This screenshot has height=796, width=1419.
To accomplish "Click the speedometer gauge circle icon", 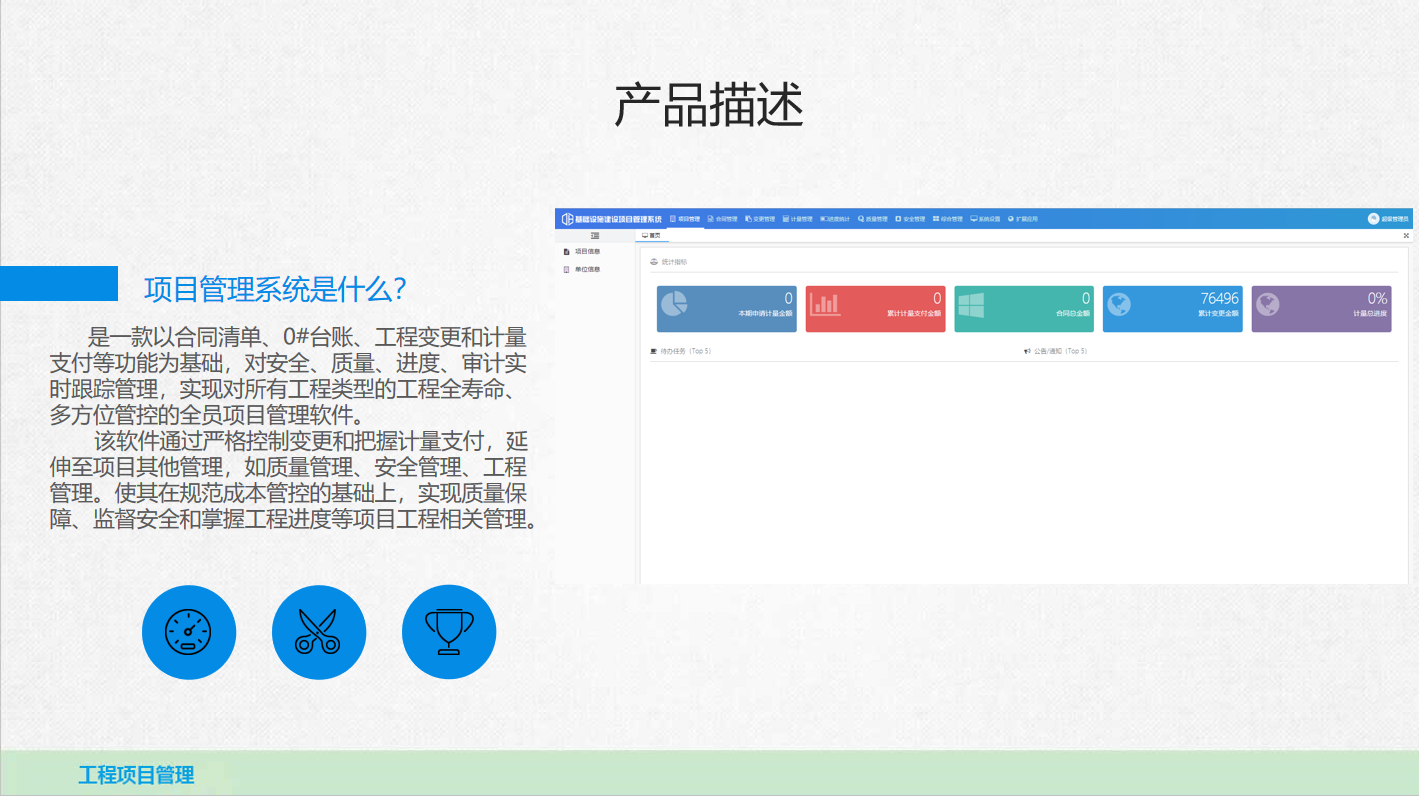I will point(189,632).
